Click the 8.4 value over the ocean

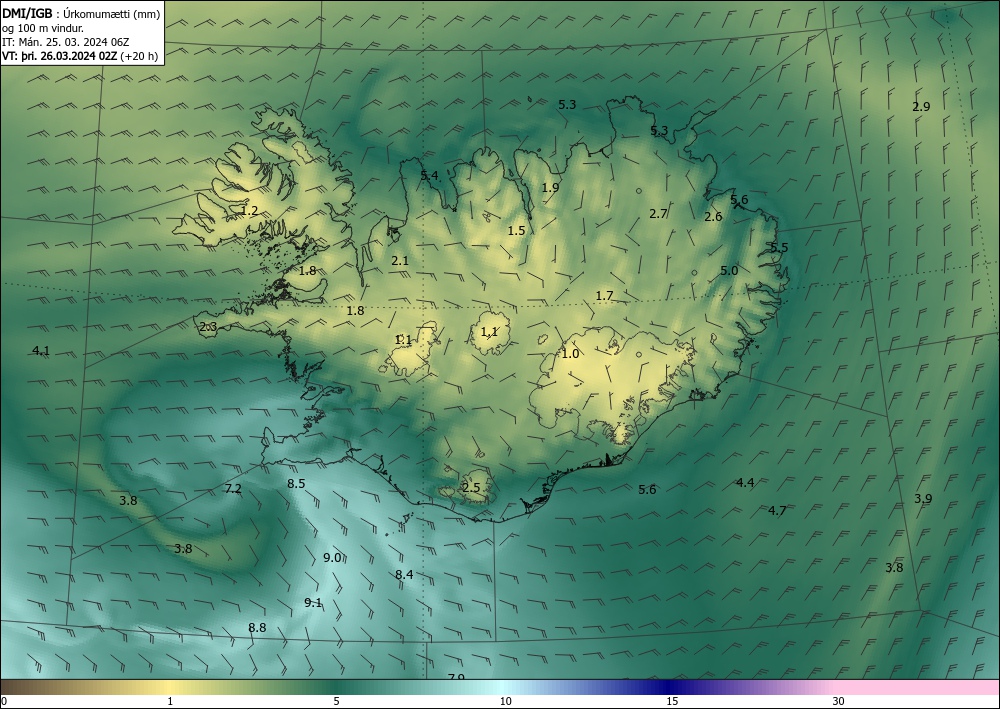point(404,574)
